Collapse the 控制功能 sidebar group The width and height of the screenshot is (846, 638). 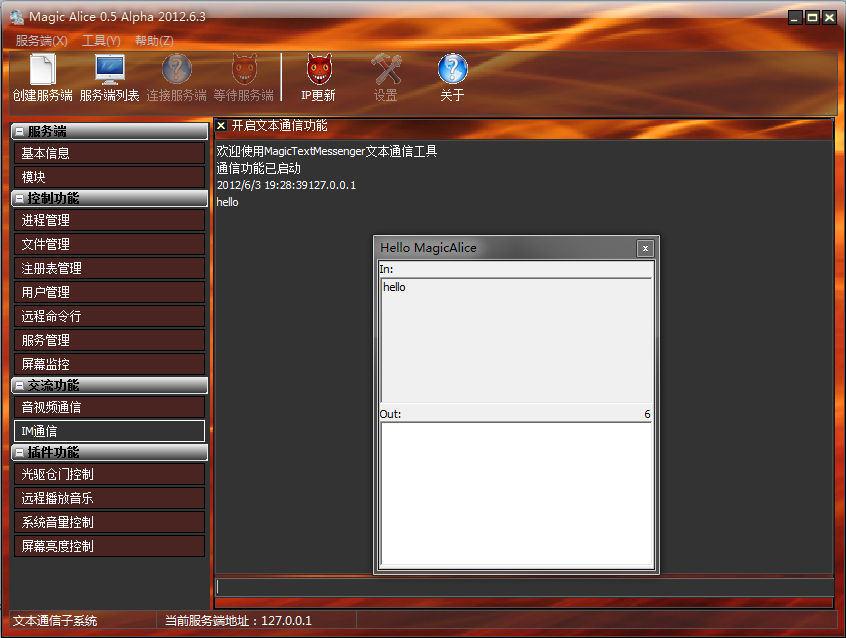(x=19, y=199)
